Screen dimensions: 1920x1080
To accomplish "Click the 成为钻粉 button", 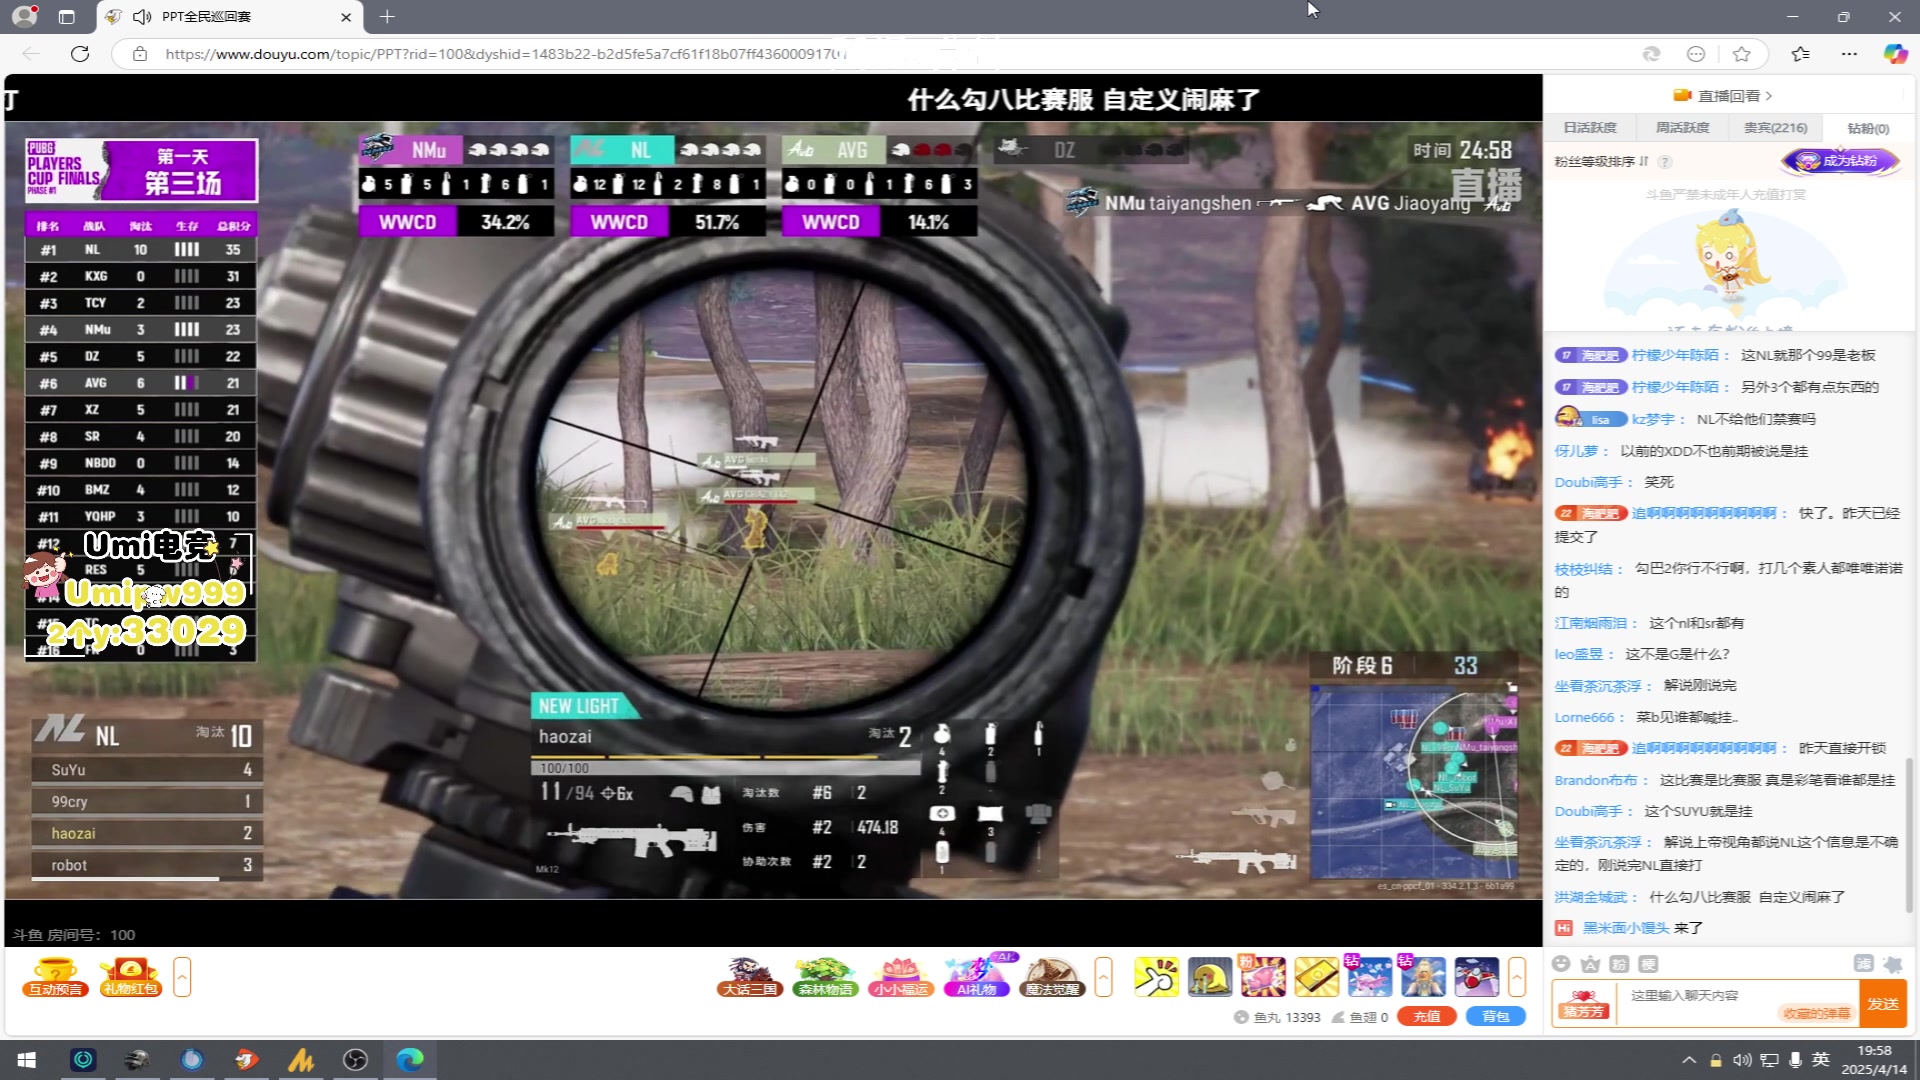I will click(1840, 161).
